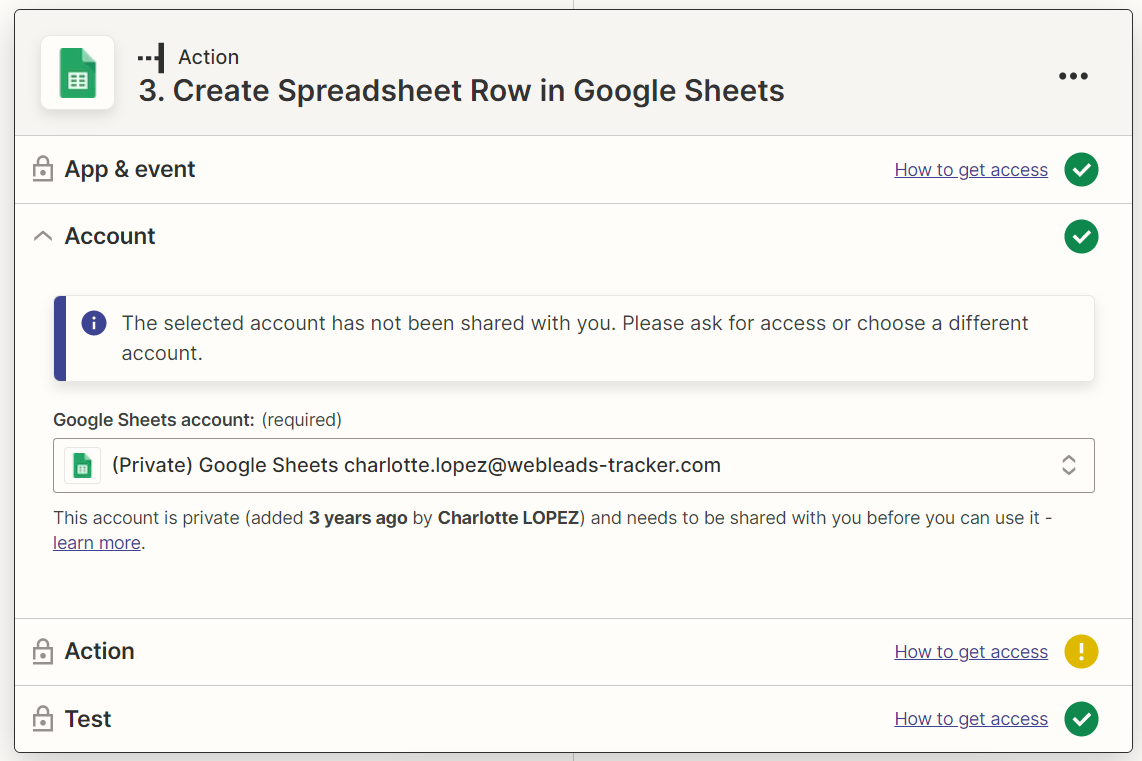Click the Account section title
1142x761 pixels.
110,236
